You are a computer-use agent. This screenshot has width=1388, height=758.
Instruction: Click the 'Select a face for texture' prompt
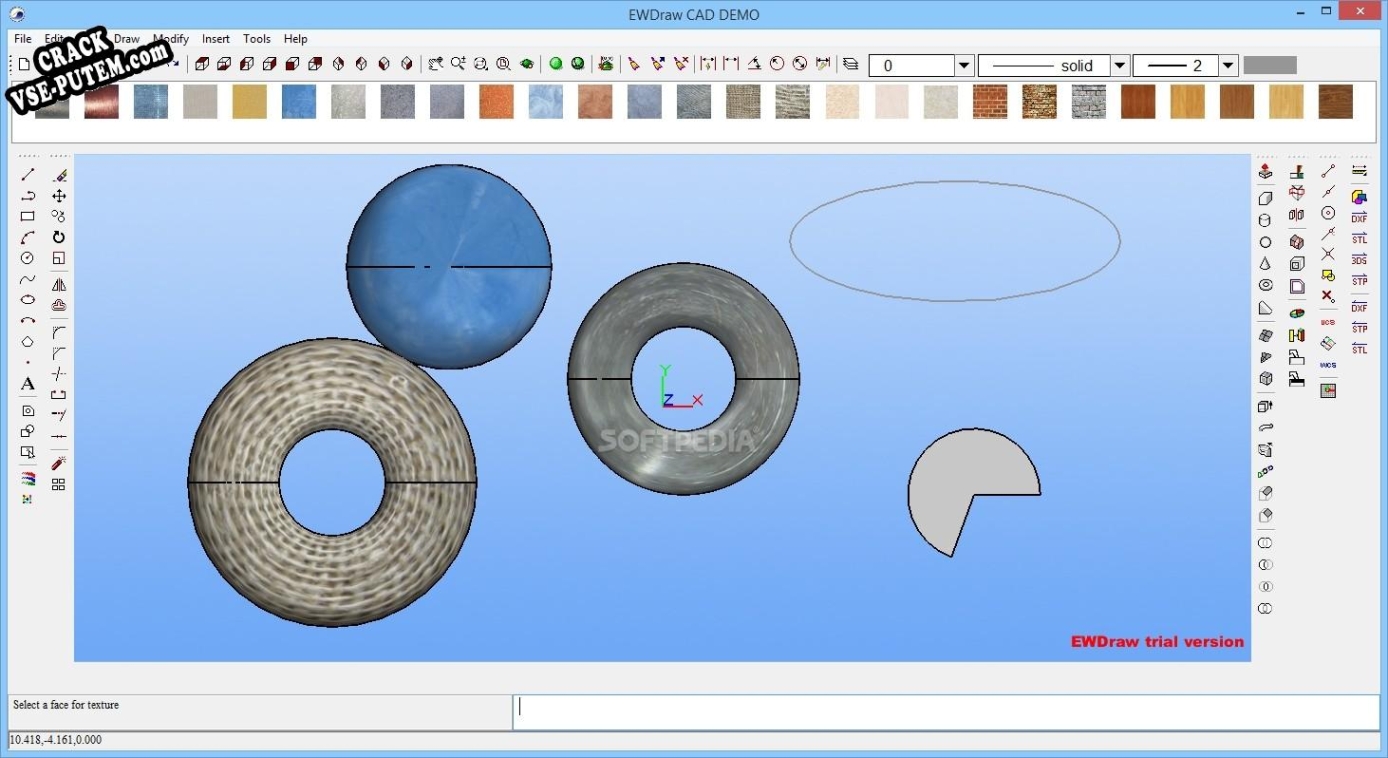66,705
